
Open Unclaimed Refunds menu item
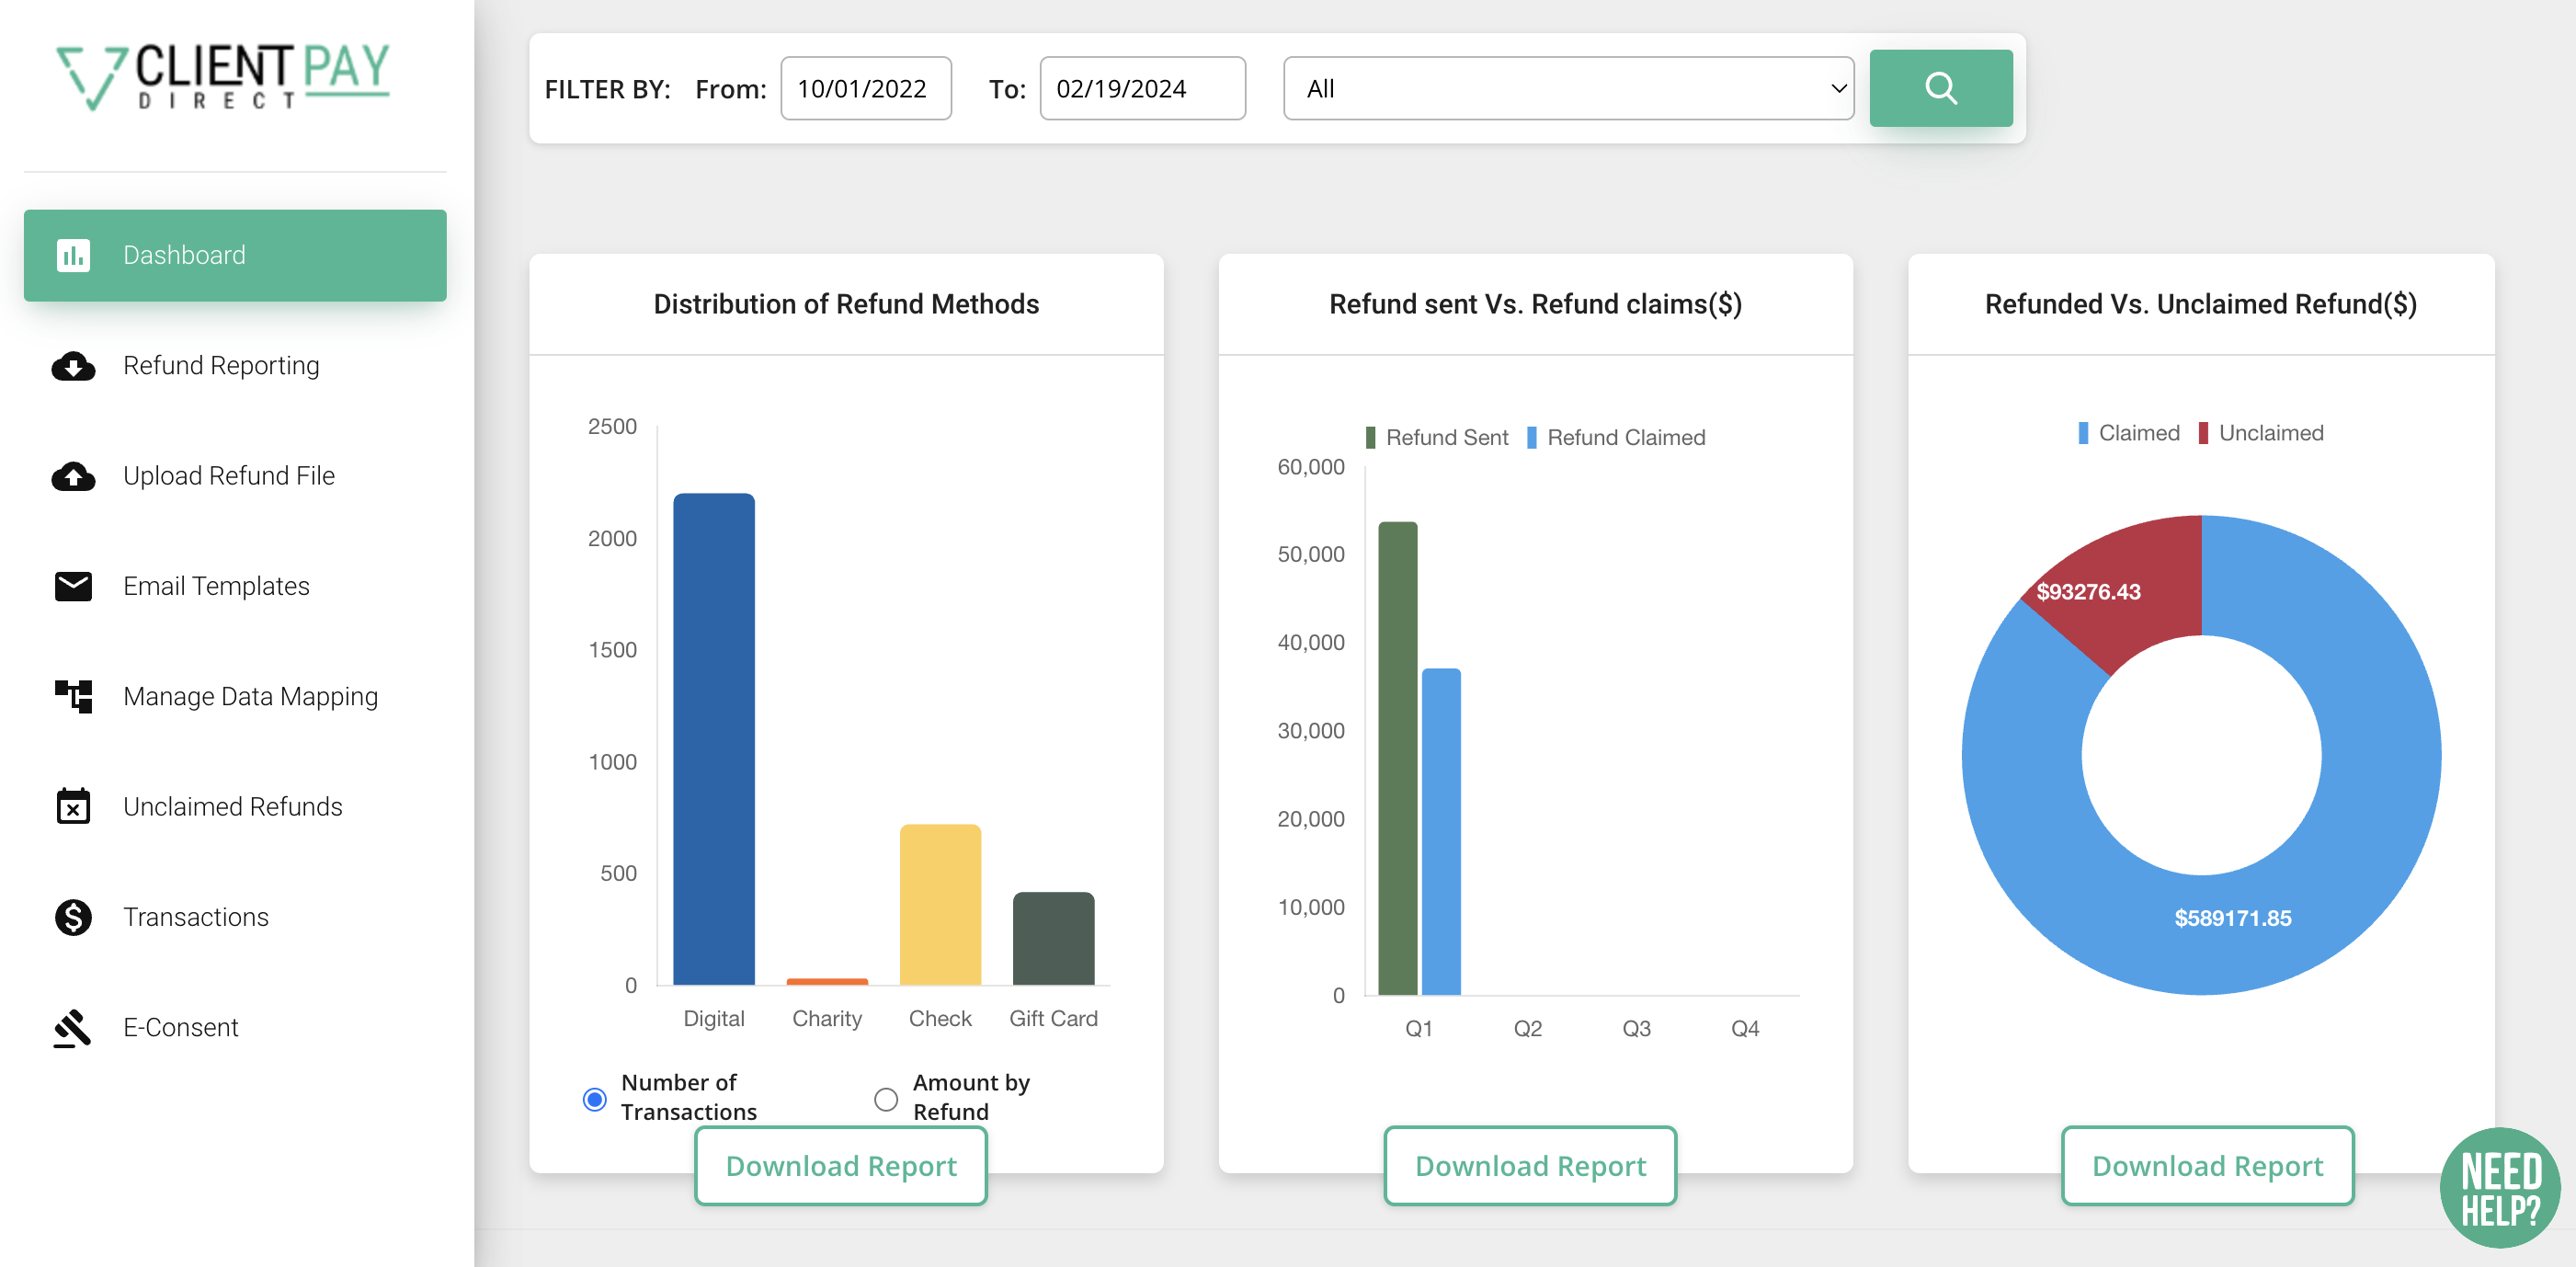(232, 806)
